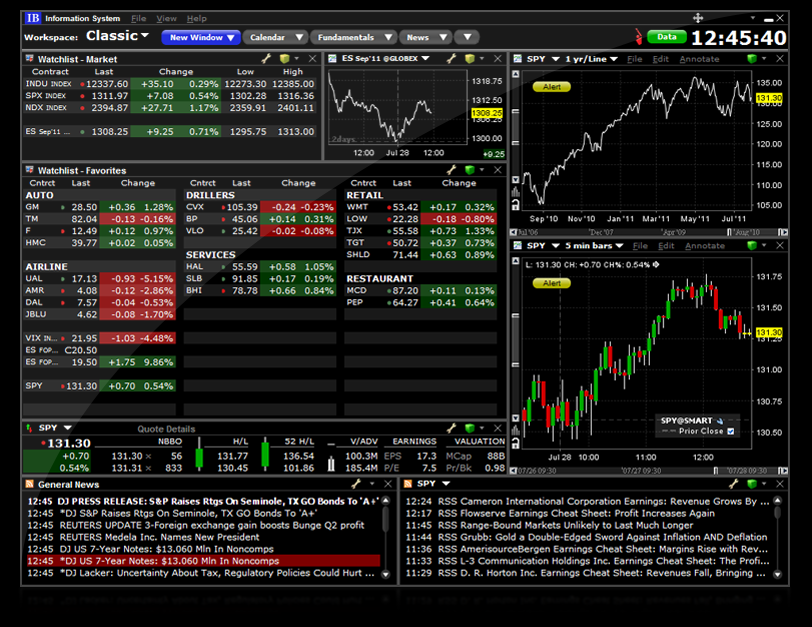Toggle the lock icon on SPY 5 min chart
Screen dimensions: 812x627
[515, 443]
